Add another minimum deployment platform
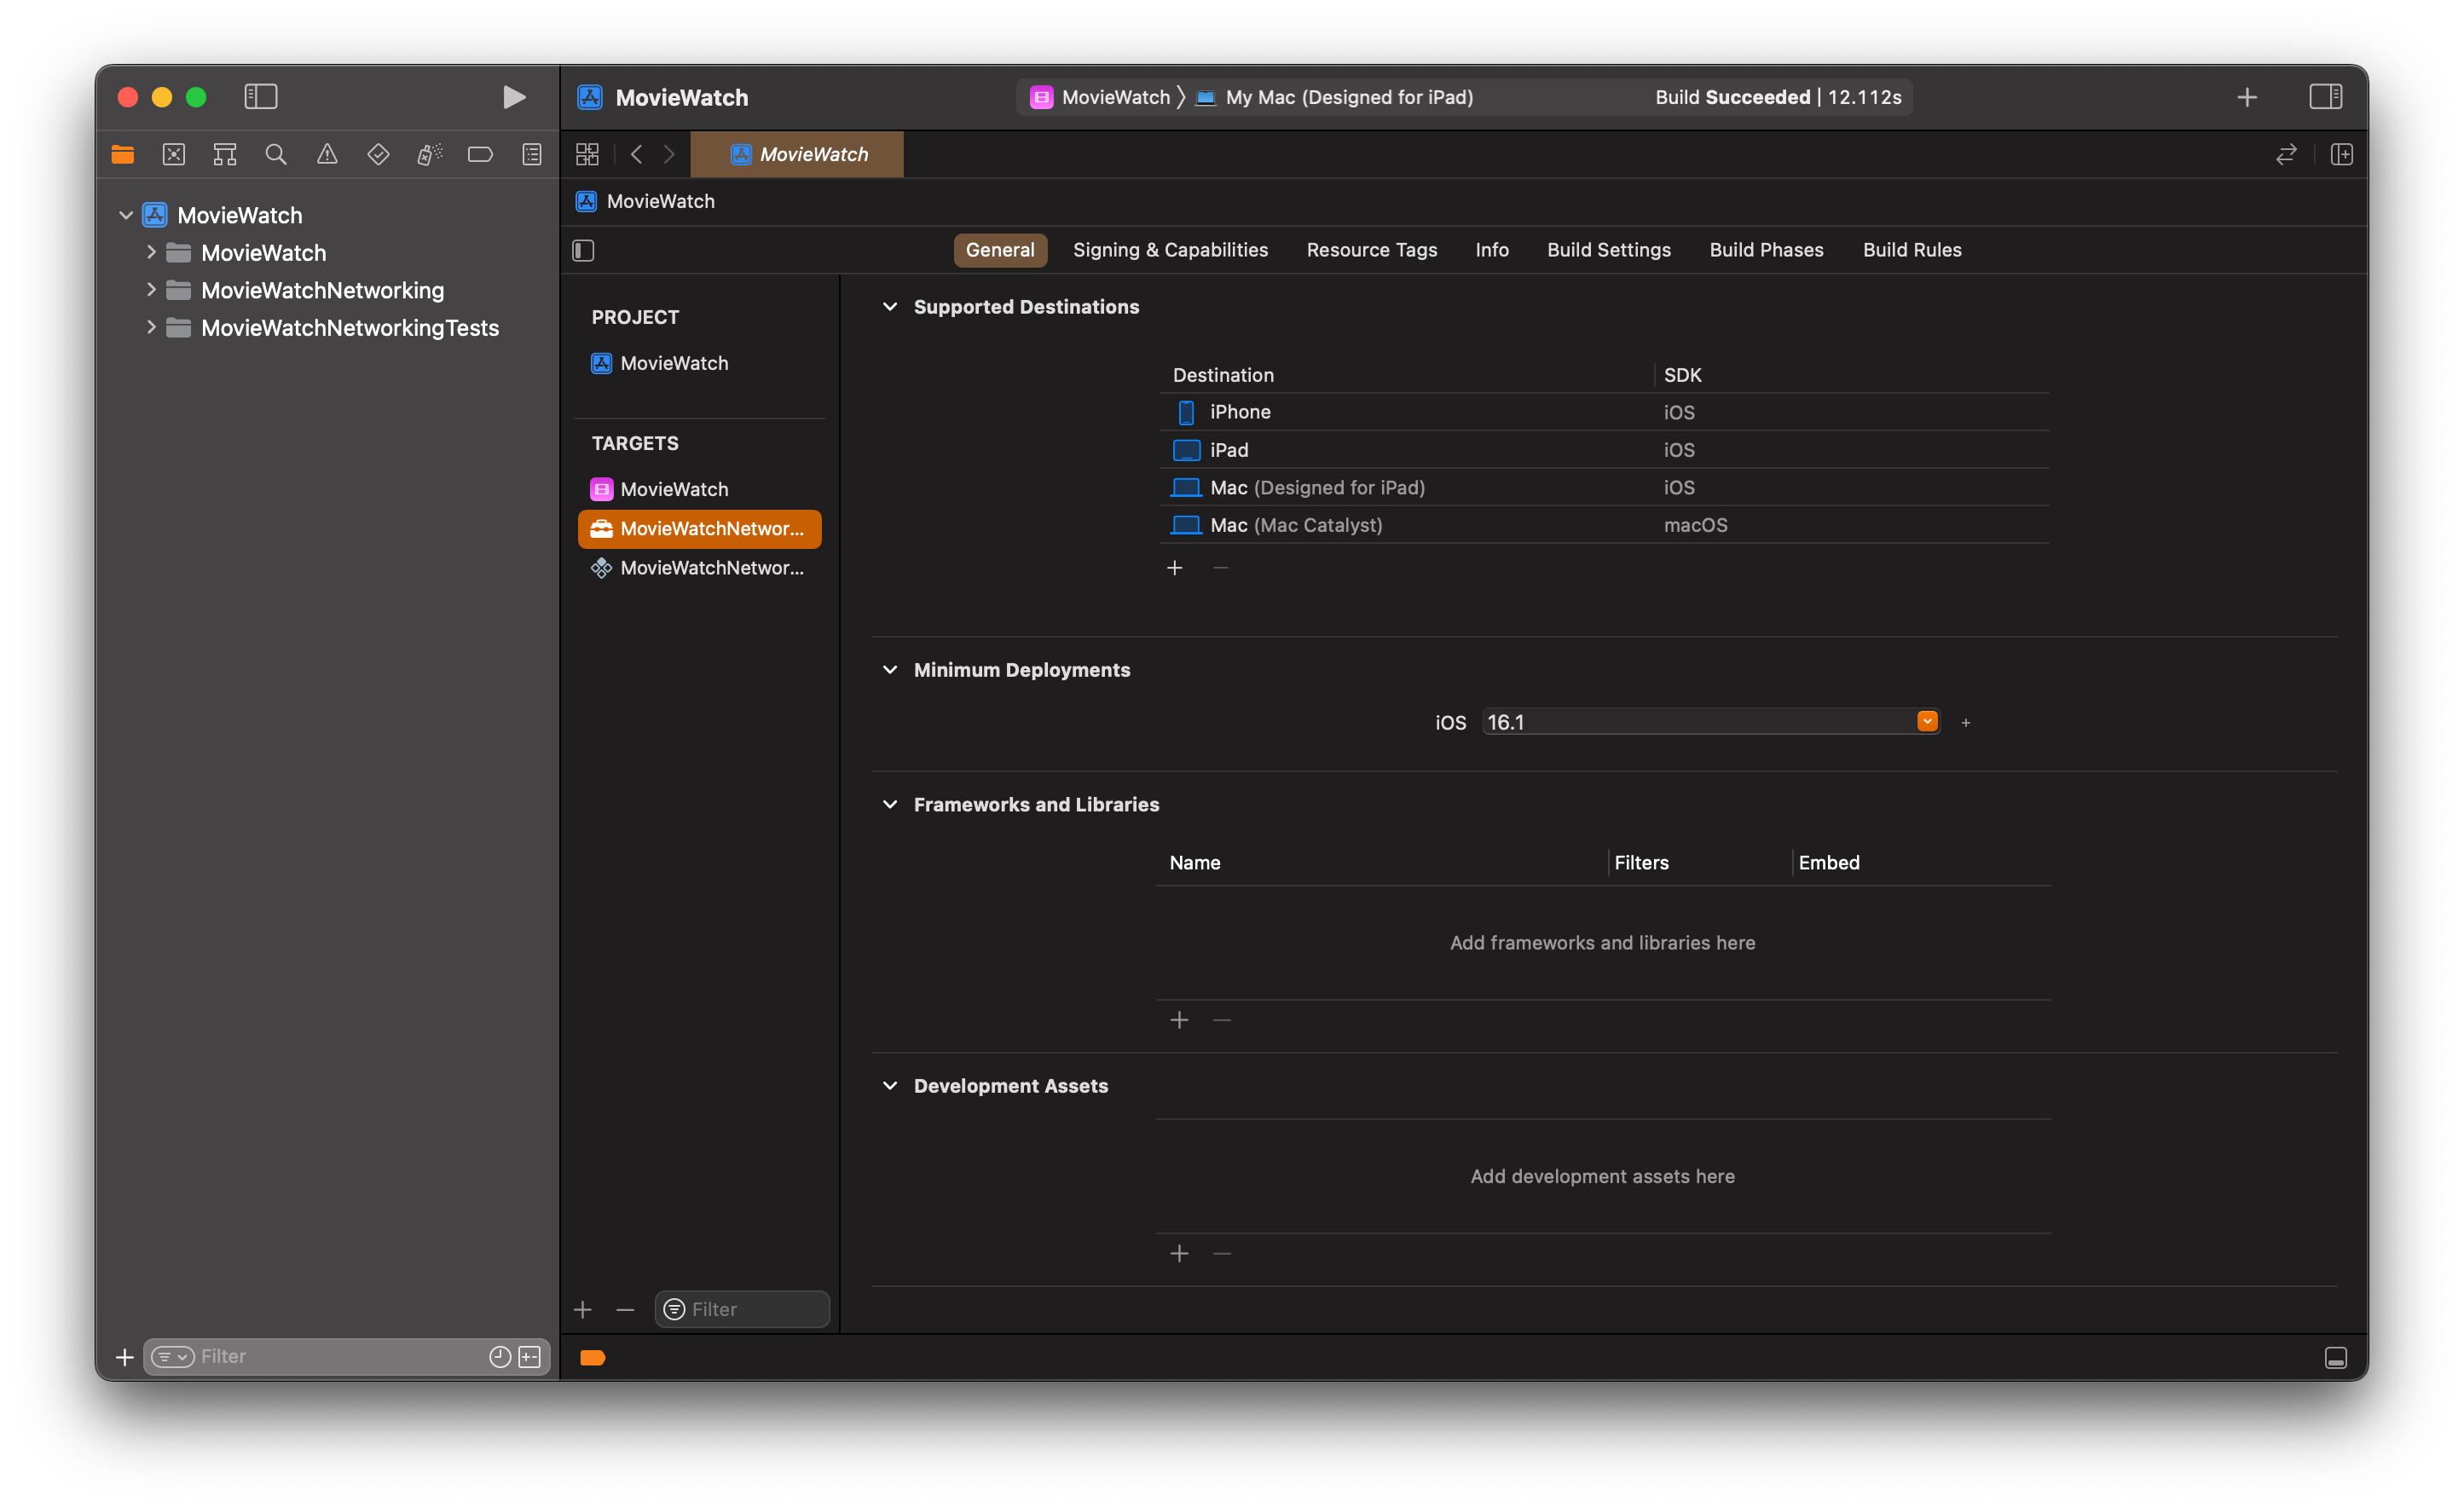Screen dimensions: 2464x1507 (1966, 723)
